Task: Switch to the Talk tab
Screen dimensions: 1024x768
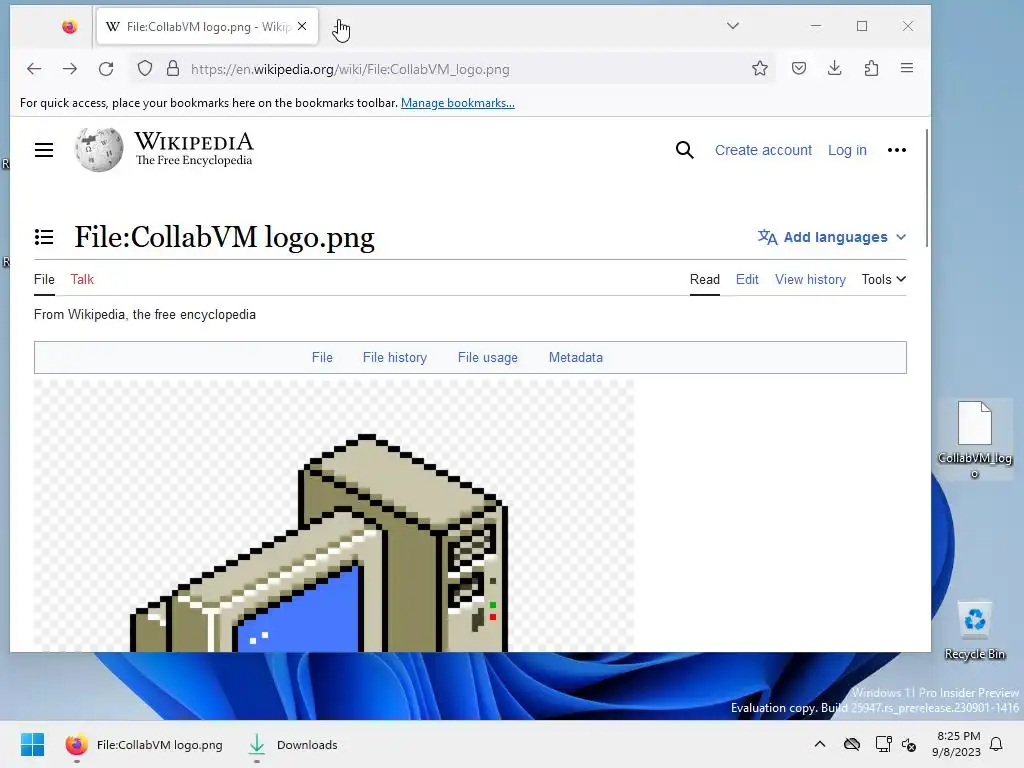Action: pos(82,280)
